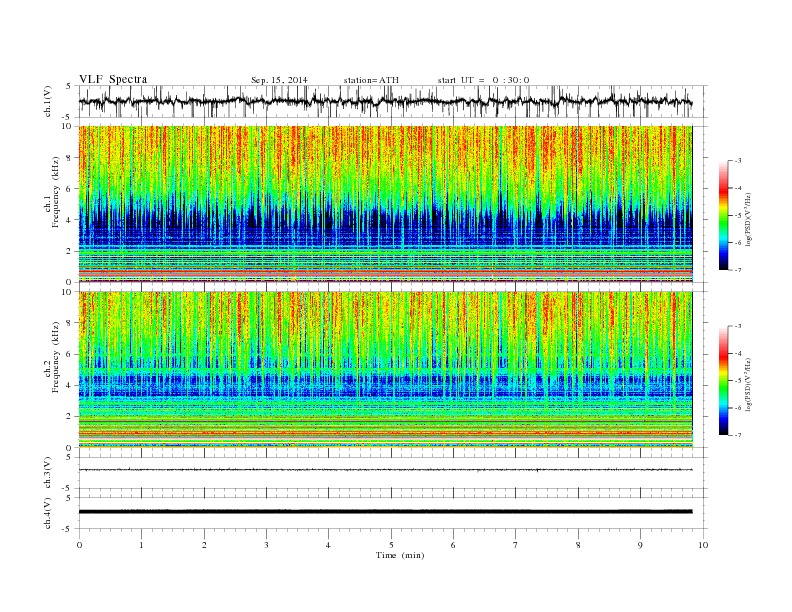Click the "ch.1(V)" axis label
This screenshot has width=792, height=612.
point(48,102)
